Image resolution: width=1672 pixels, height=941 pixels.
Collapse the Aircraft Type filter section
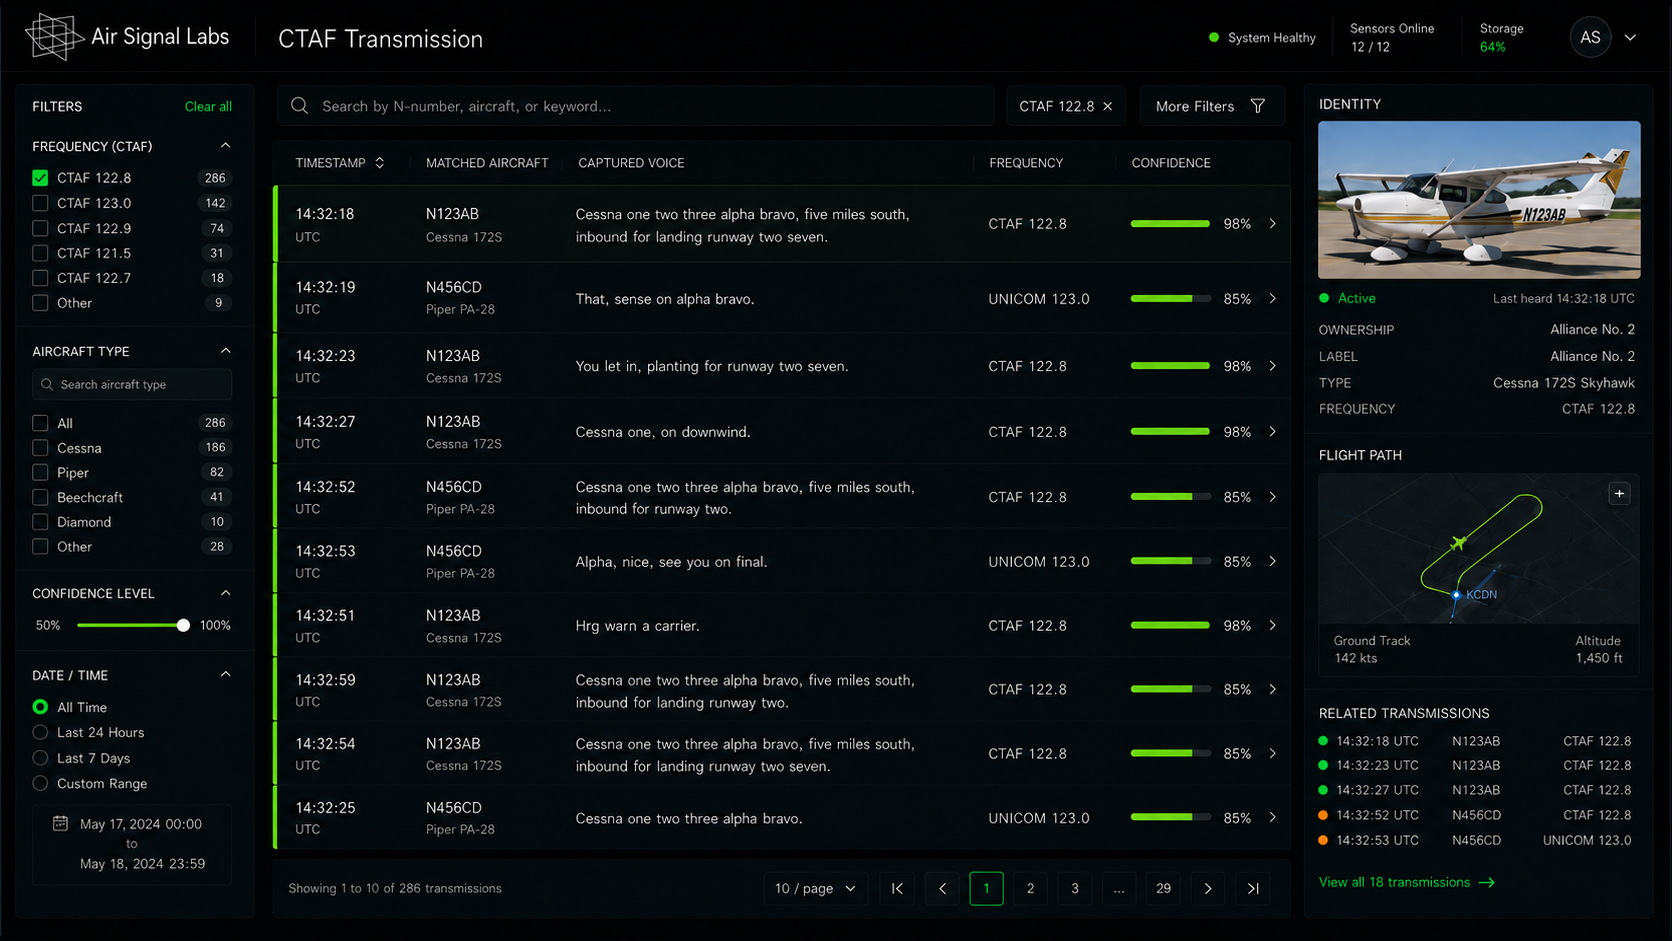225,351
